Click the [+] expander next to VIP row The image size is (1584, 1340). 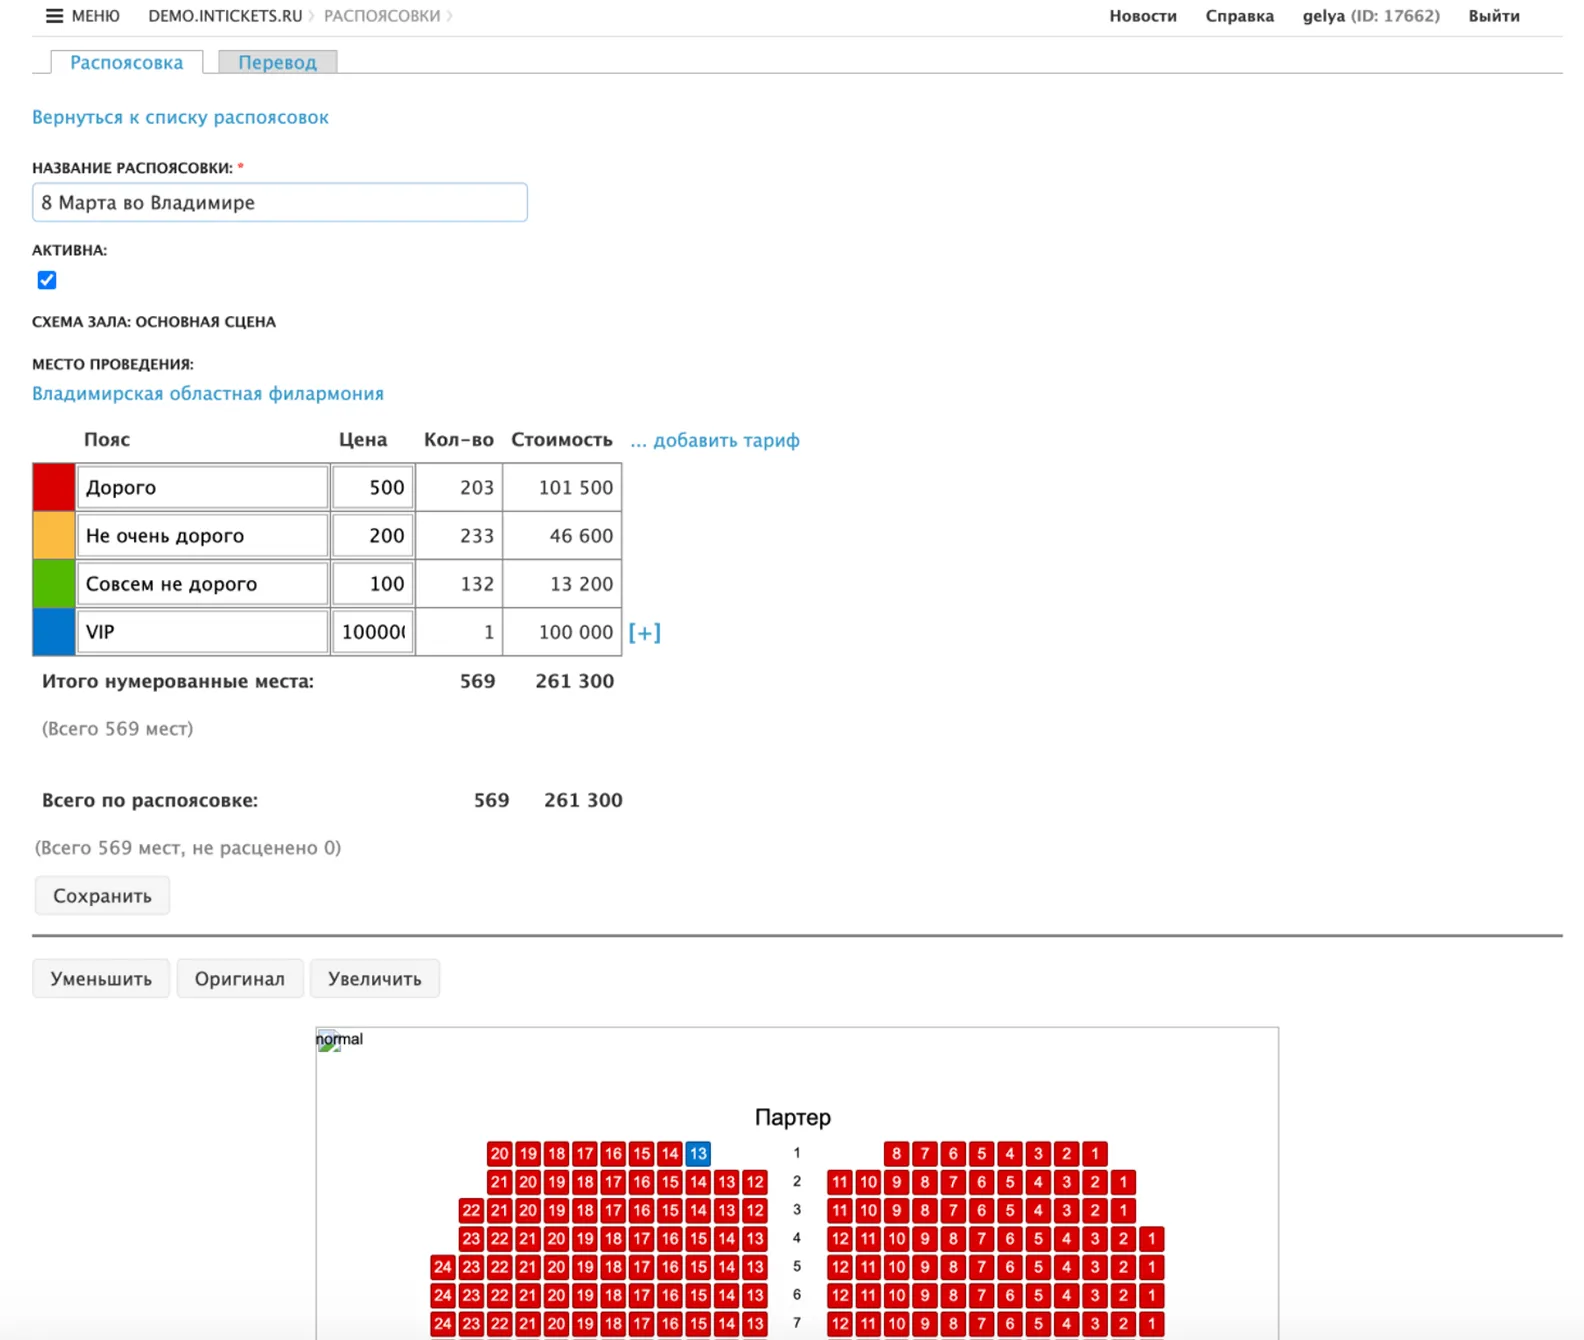pyautogui.click(x=644, y=632)
